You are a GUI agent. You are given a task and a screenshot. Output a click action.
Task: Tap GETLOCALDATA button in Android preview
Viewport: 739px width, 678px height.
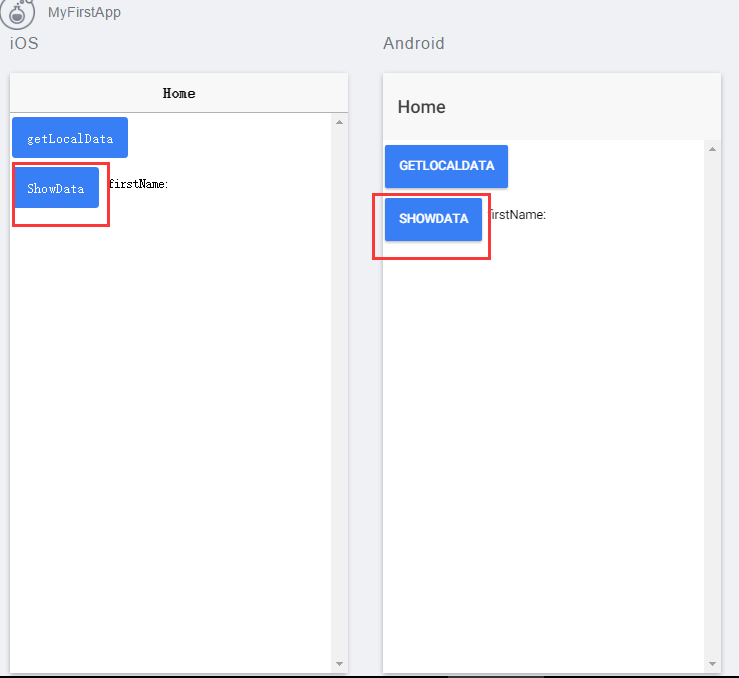446,166
